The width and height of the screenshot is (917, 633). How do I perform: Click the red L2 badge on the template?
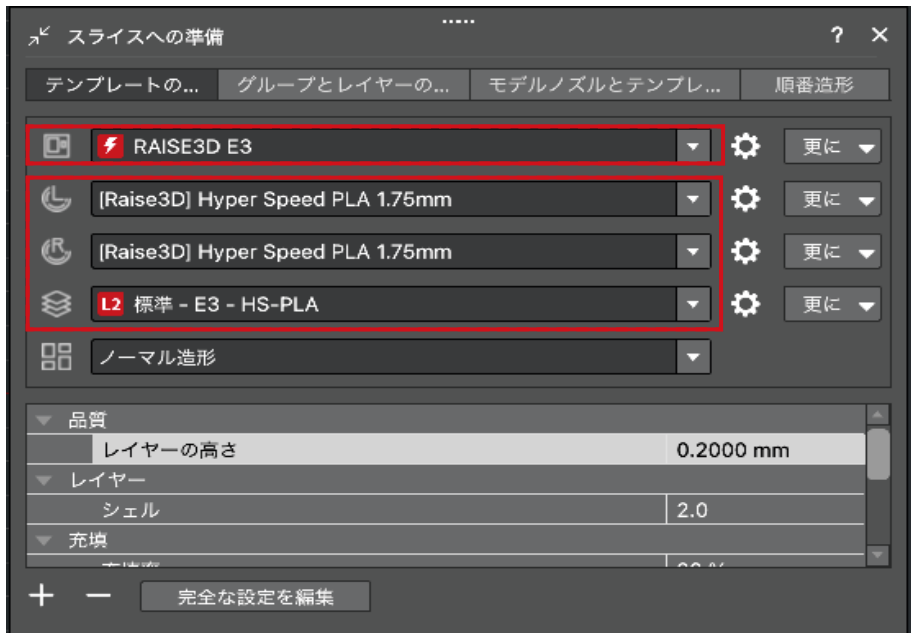click(111, 304)
